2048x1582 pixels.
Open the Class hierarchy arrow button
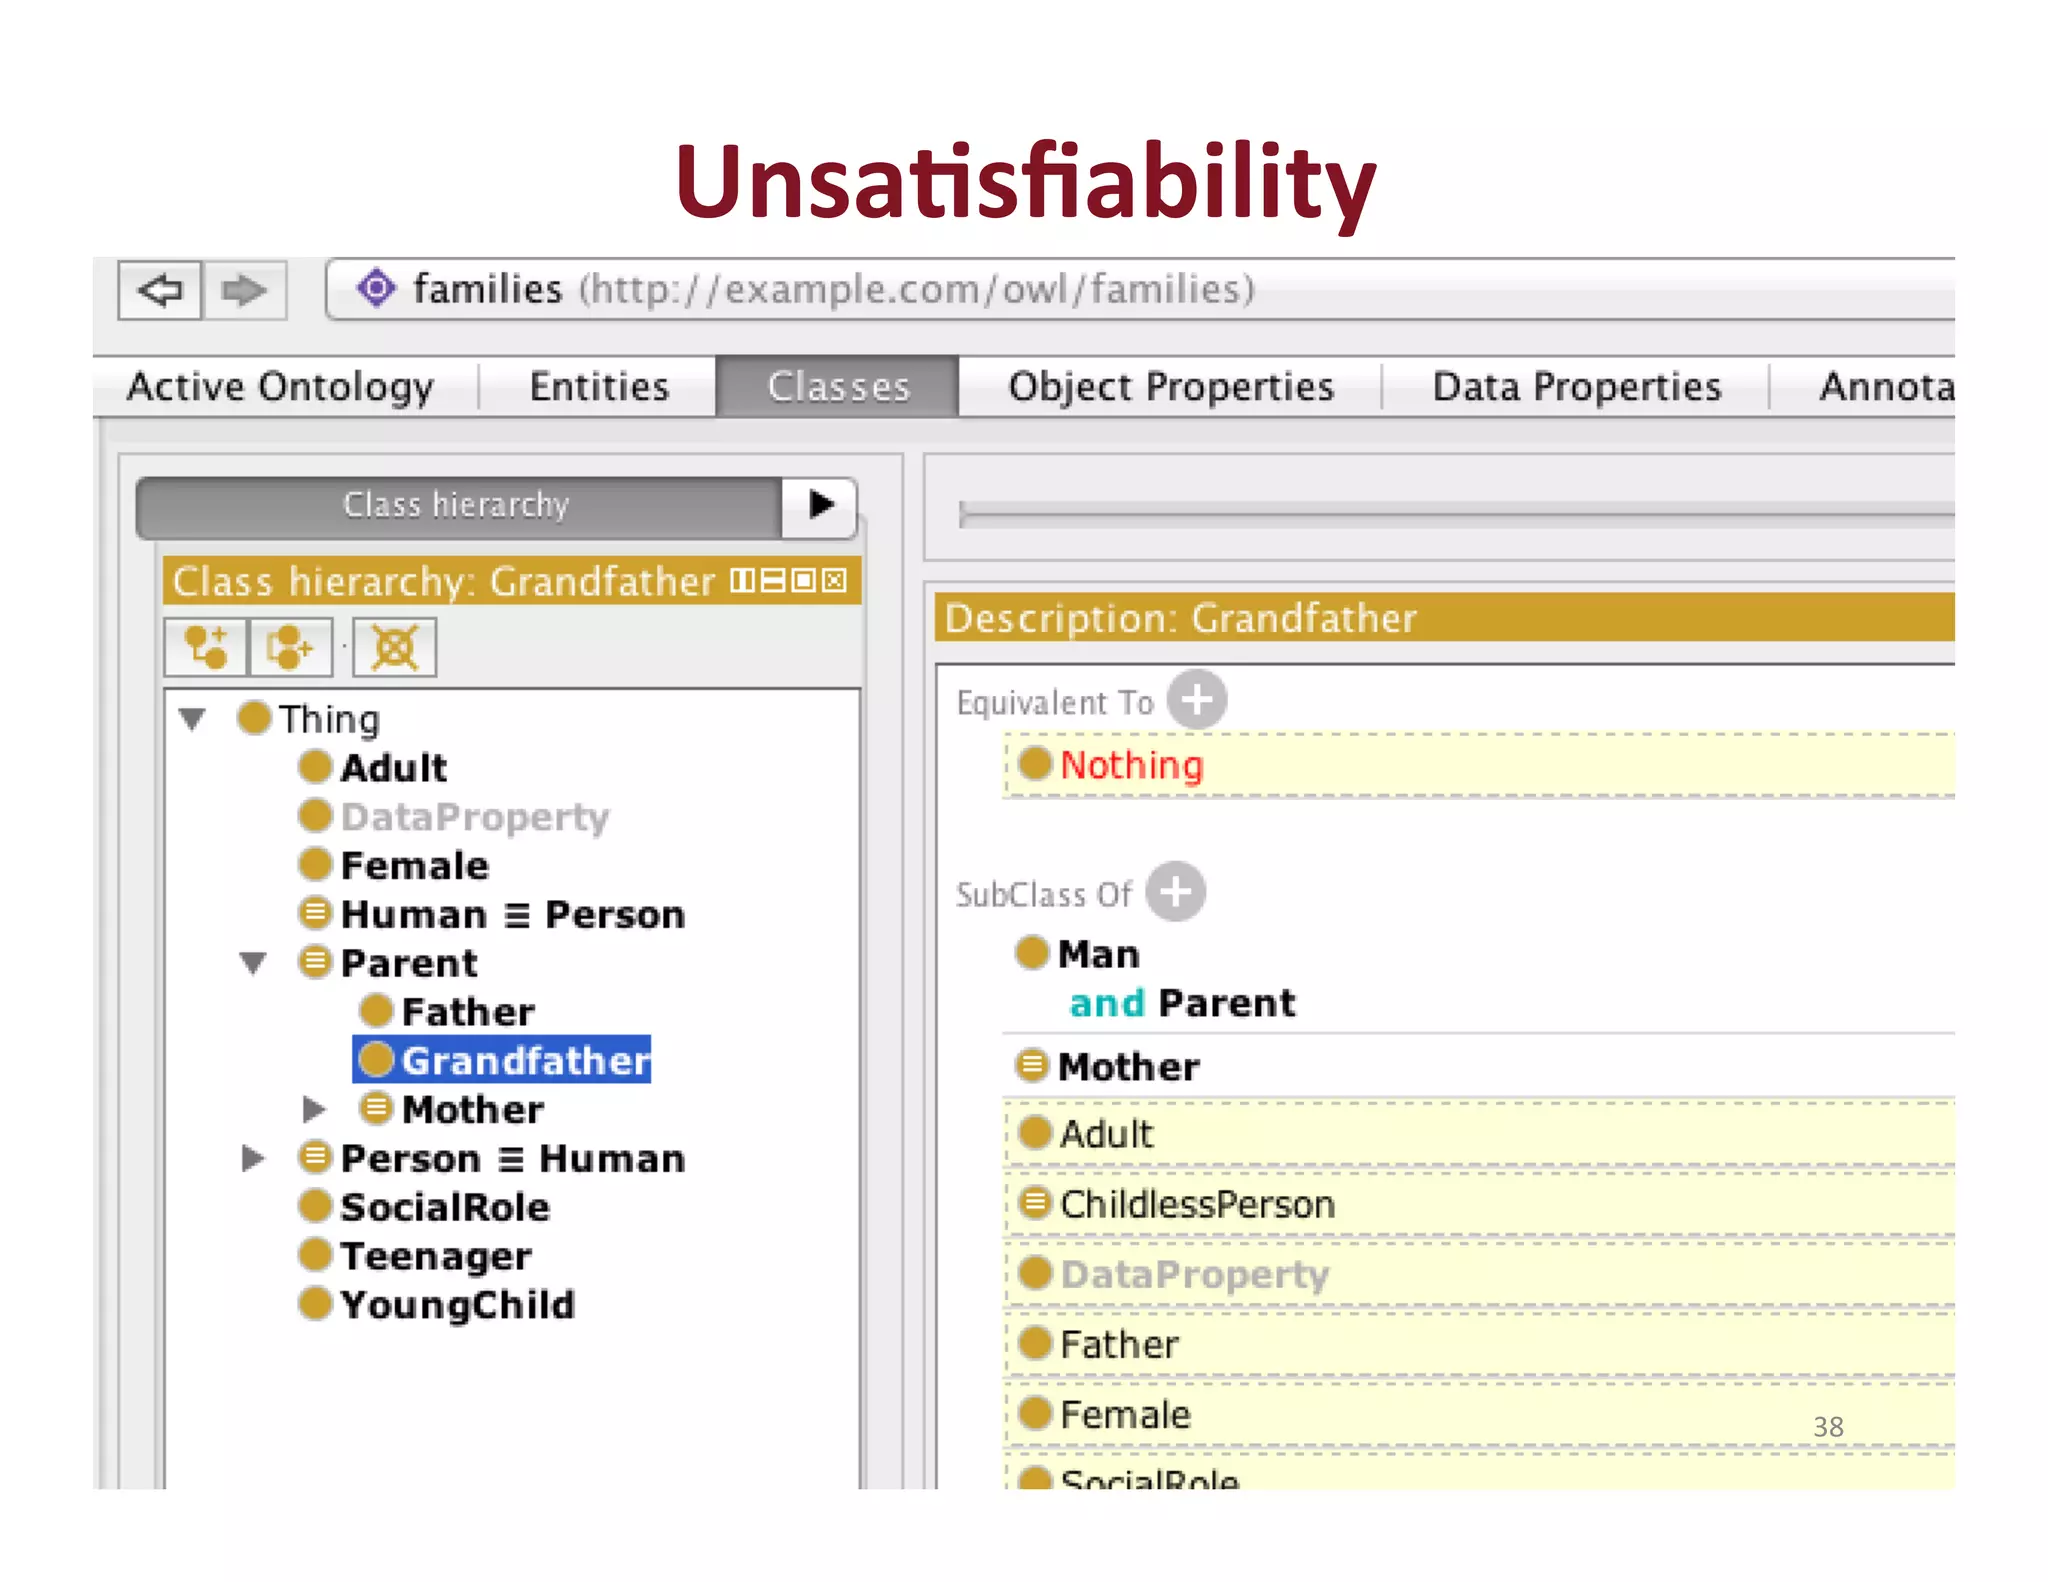pos(820,505)
